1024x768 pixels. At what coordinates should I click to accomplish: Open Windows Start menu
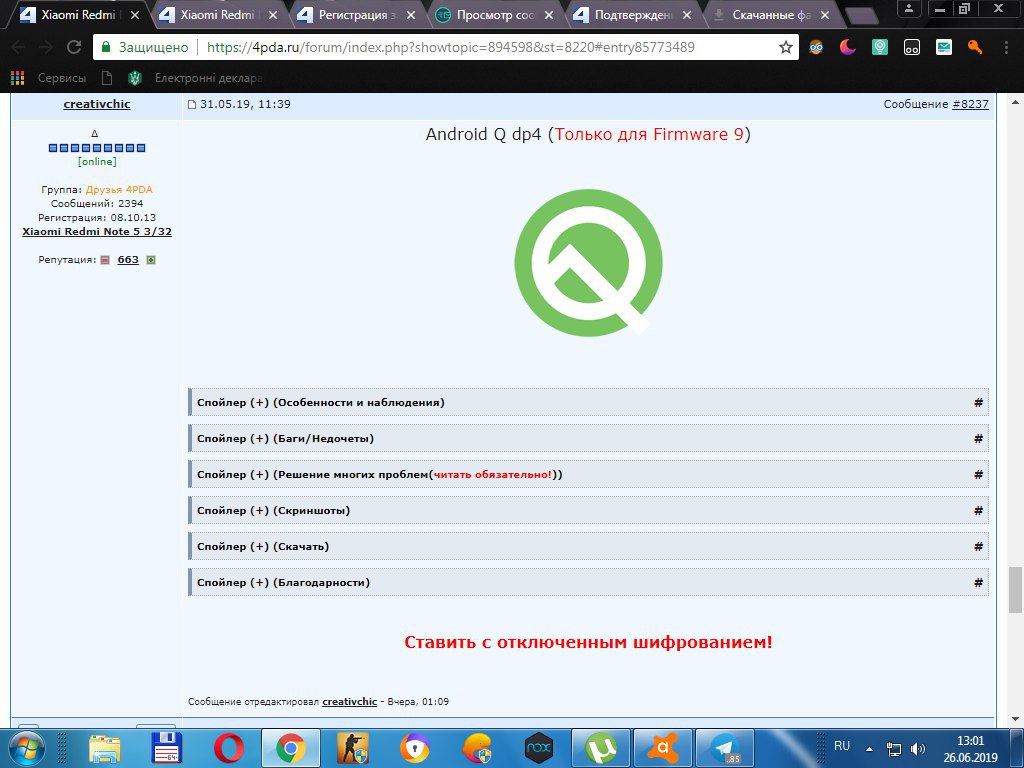click(26, 748)
